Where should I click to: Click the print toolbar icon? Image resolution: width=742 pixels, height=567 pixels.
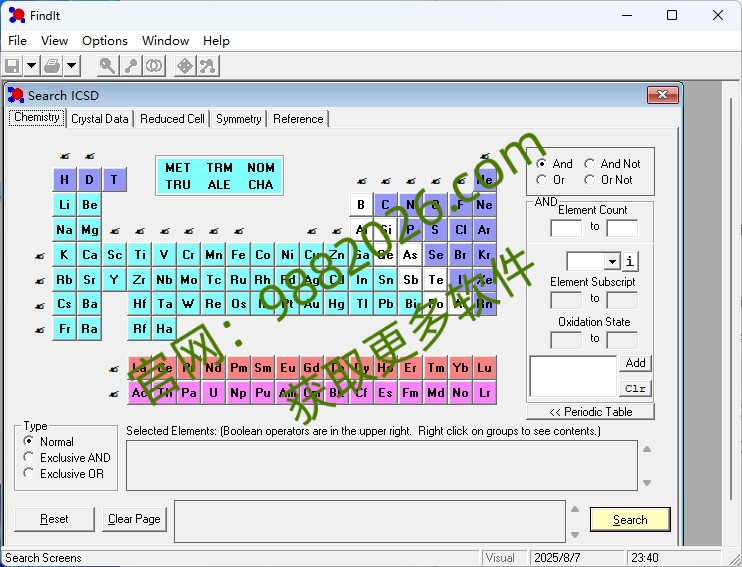[52, 66]
